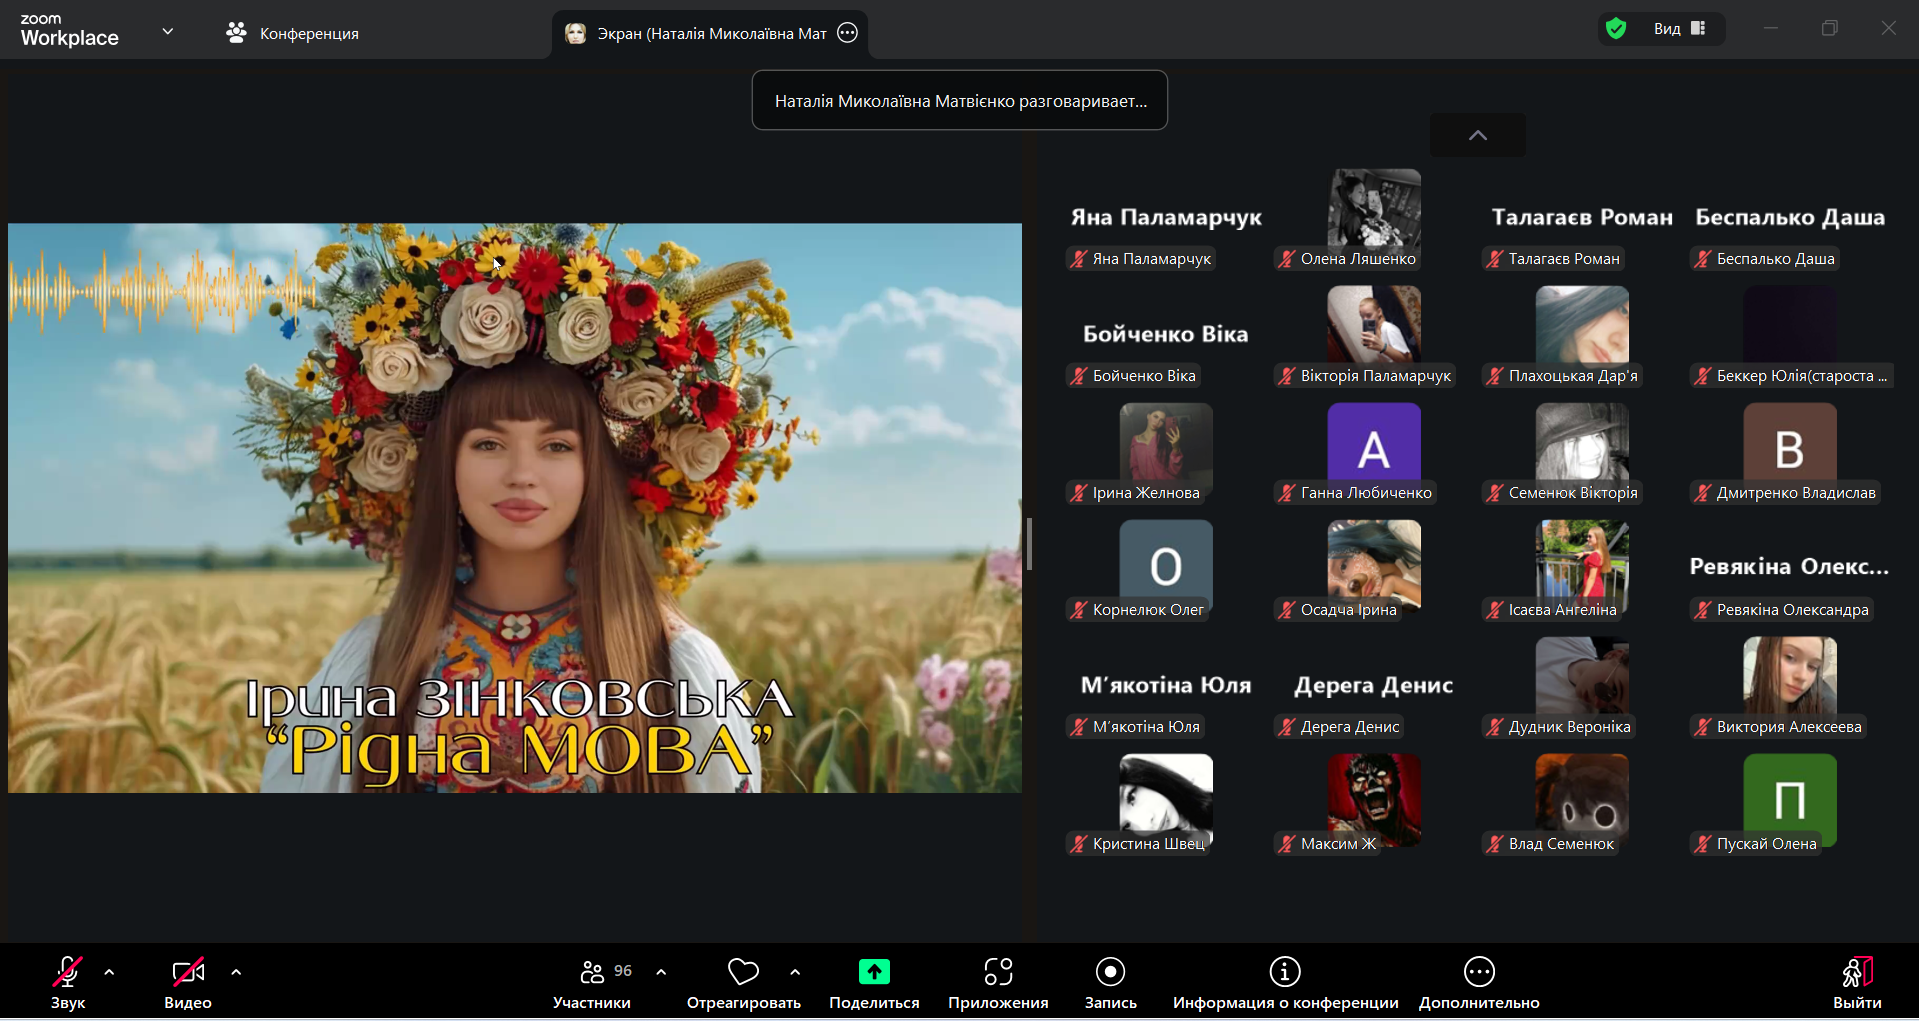Open Zoom Workplace dropdown chevron
The width and height of the screenshot is (1919, 1021).
[x=168, y=32]
